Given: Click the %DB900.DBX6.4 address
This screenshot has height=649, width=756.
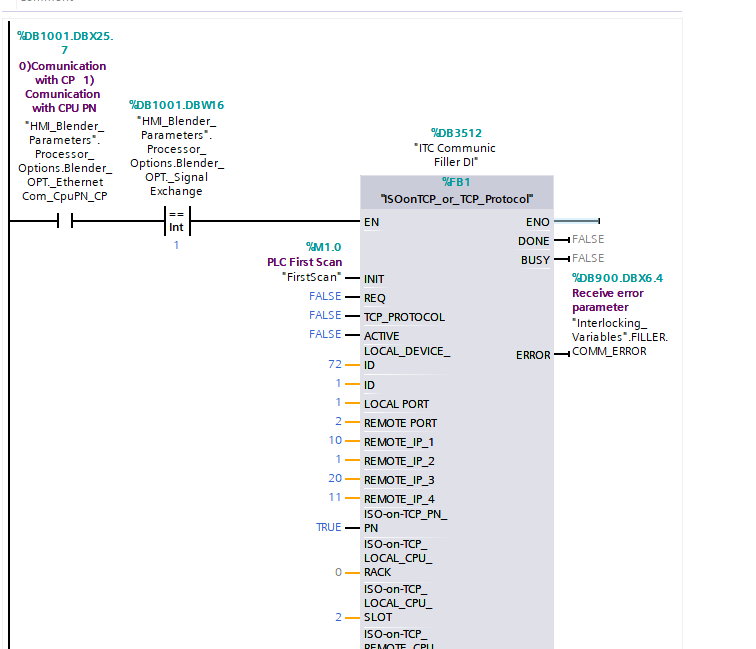Looking at the screenshot, I should click(x=617, y=278).
